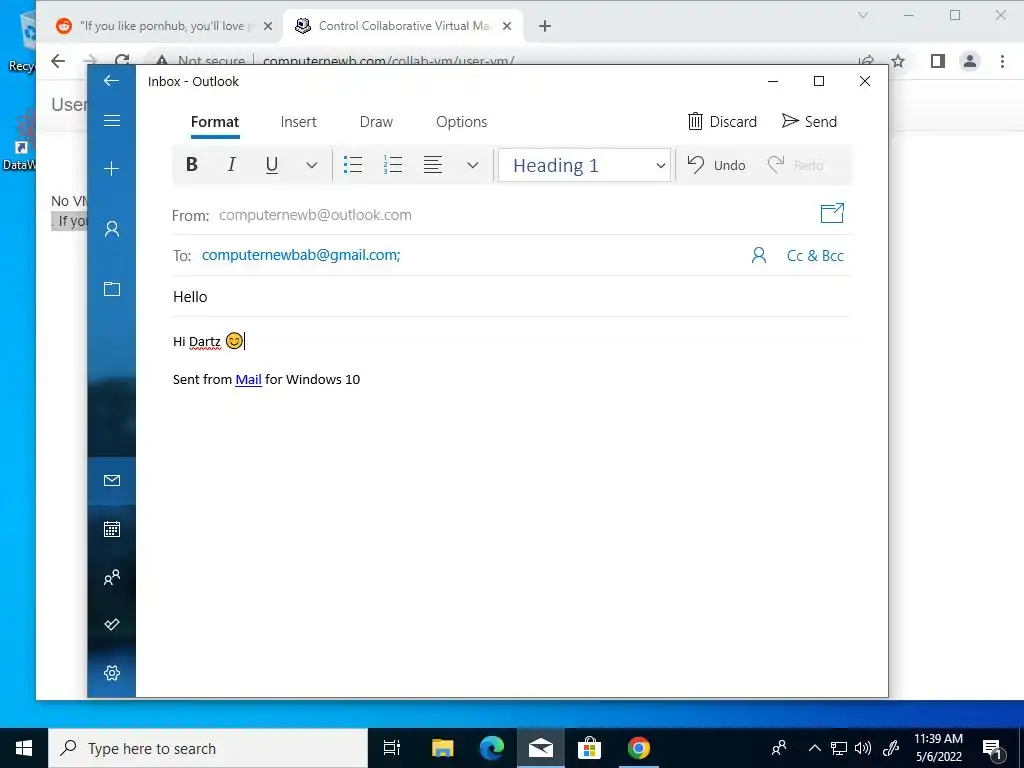
Task: Open the Draw tab
Action: [376, 122]
